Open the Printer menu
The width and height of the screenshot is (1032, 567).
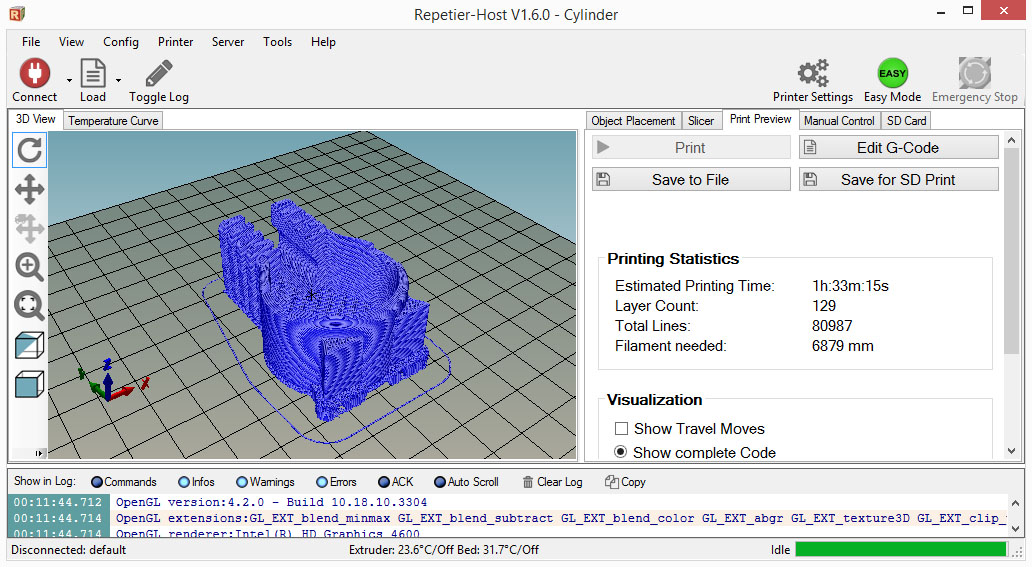point(175,41)
